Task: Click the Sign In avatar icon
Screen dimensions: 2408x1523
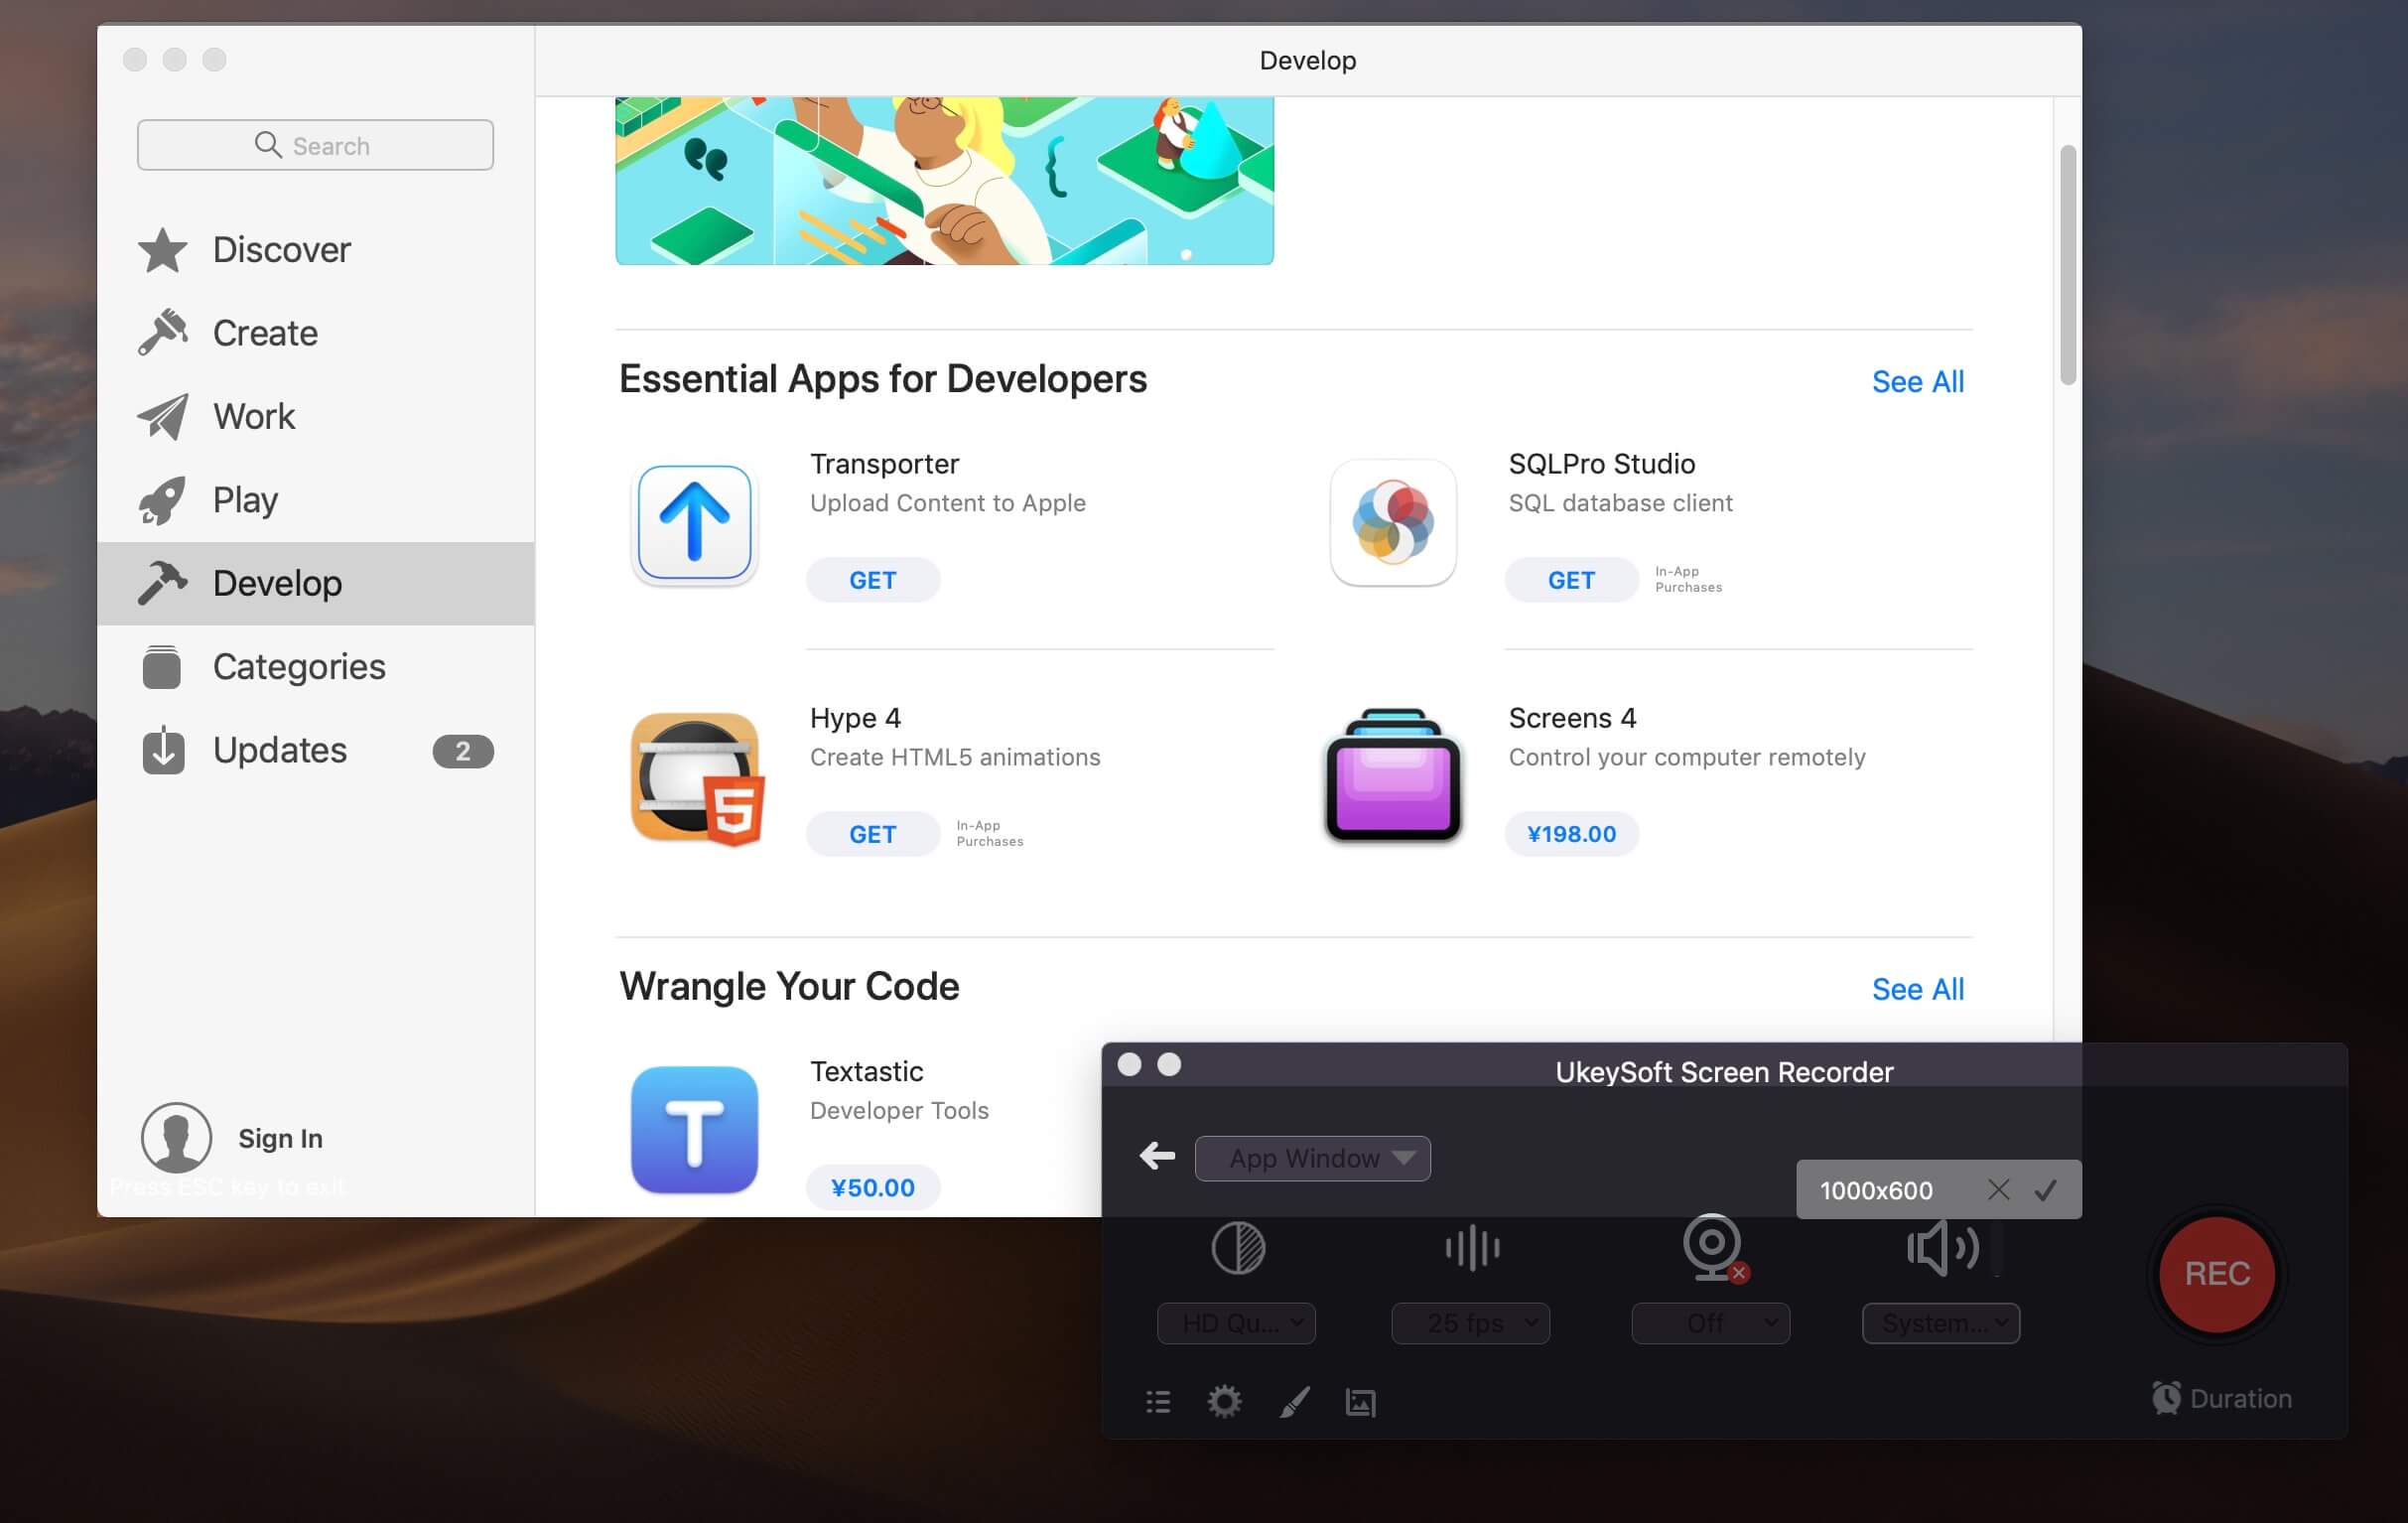Action: click(176, 1138)
